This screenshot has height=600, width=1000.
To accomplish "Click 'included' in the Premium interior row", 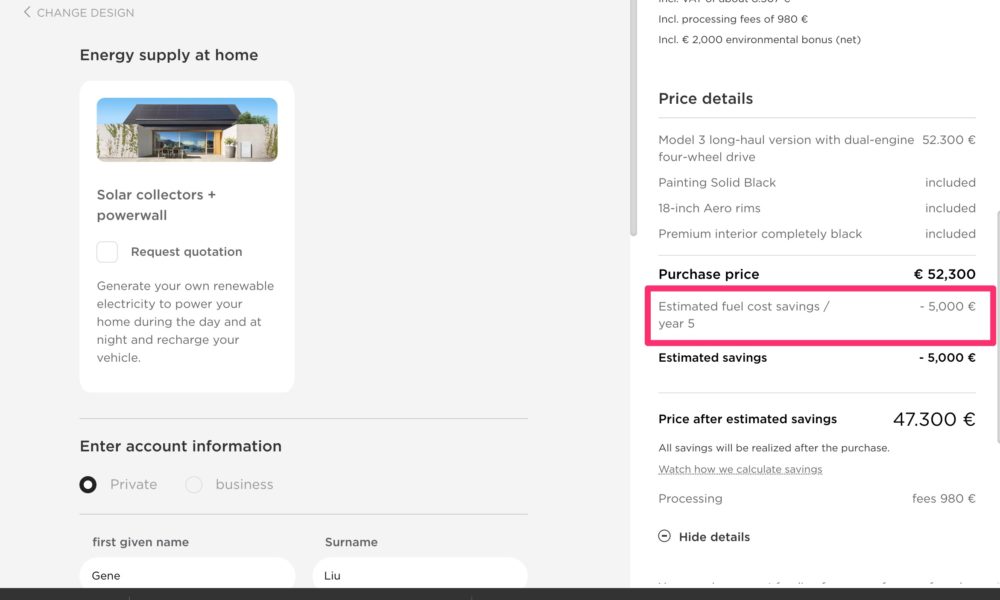I will [x=950, y=233].
